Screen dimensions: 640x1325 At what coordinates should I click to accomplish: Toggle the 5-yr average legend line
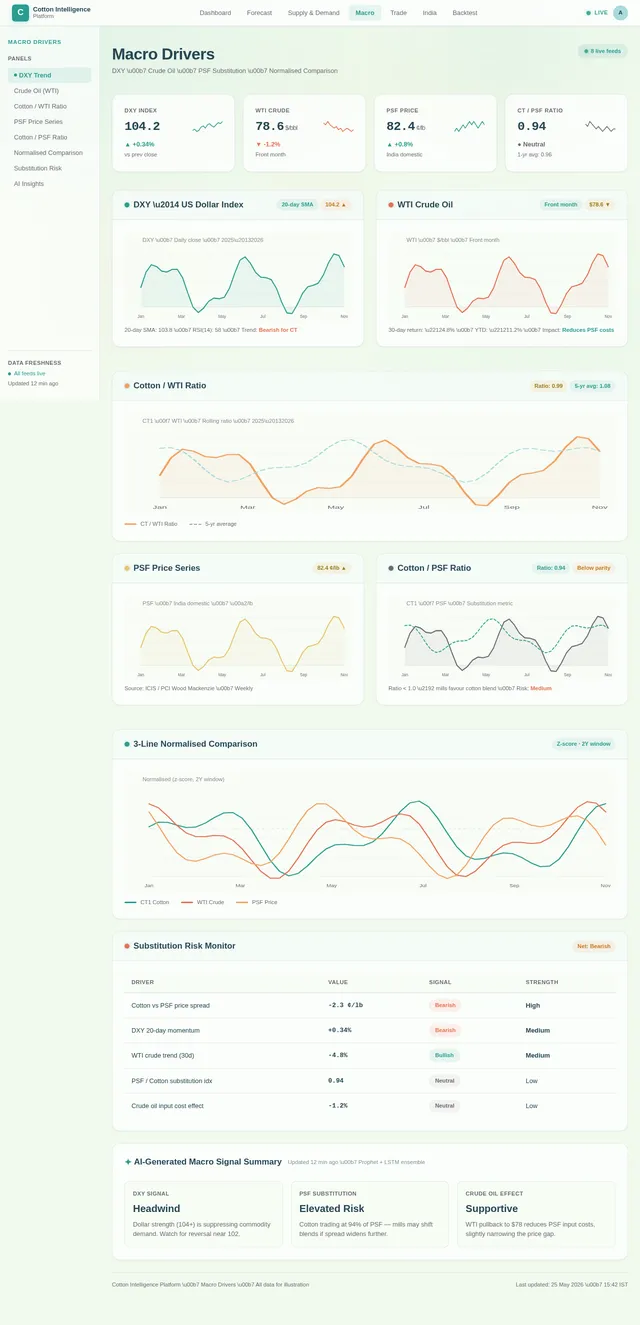click(213, 524)
